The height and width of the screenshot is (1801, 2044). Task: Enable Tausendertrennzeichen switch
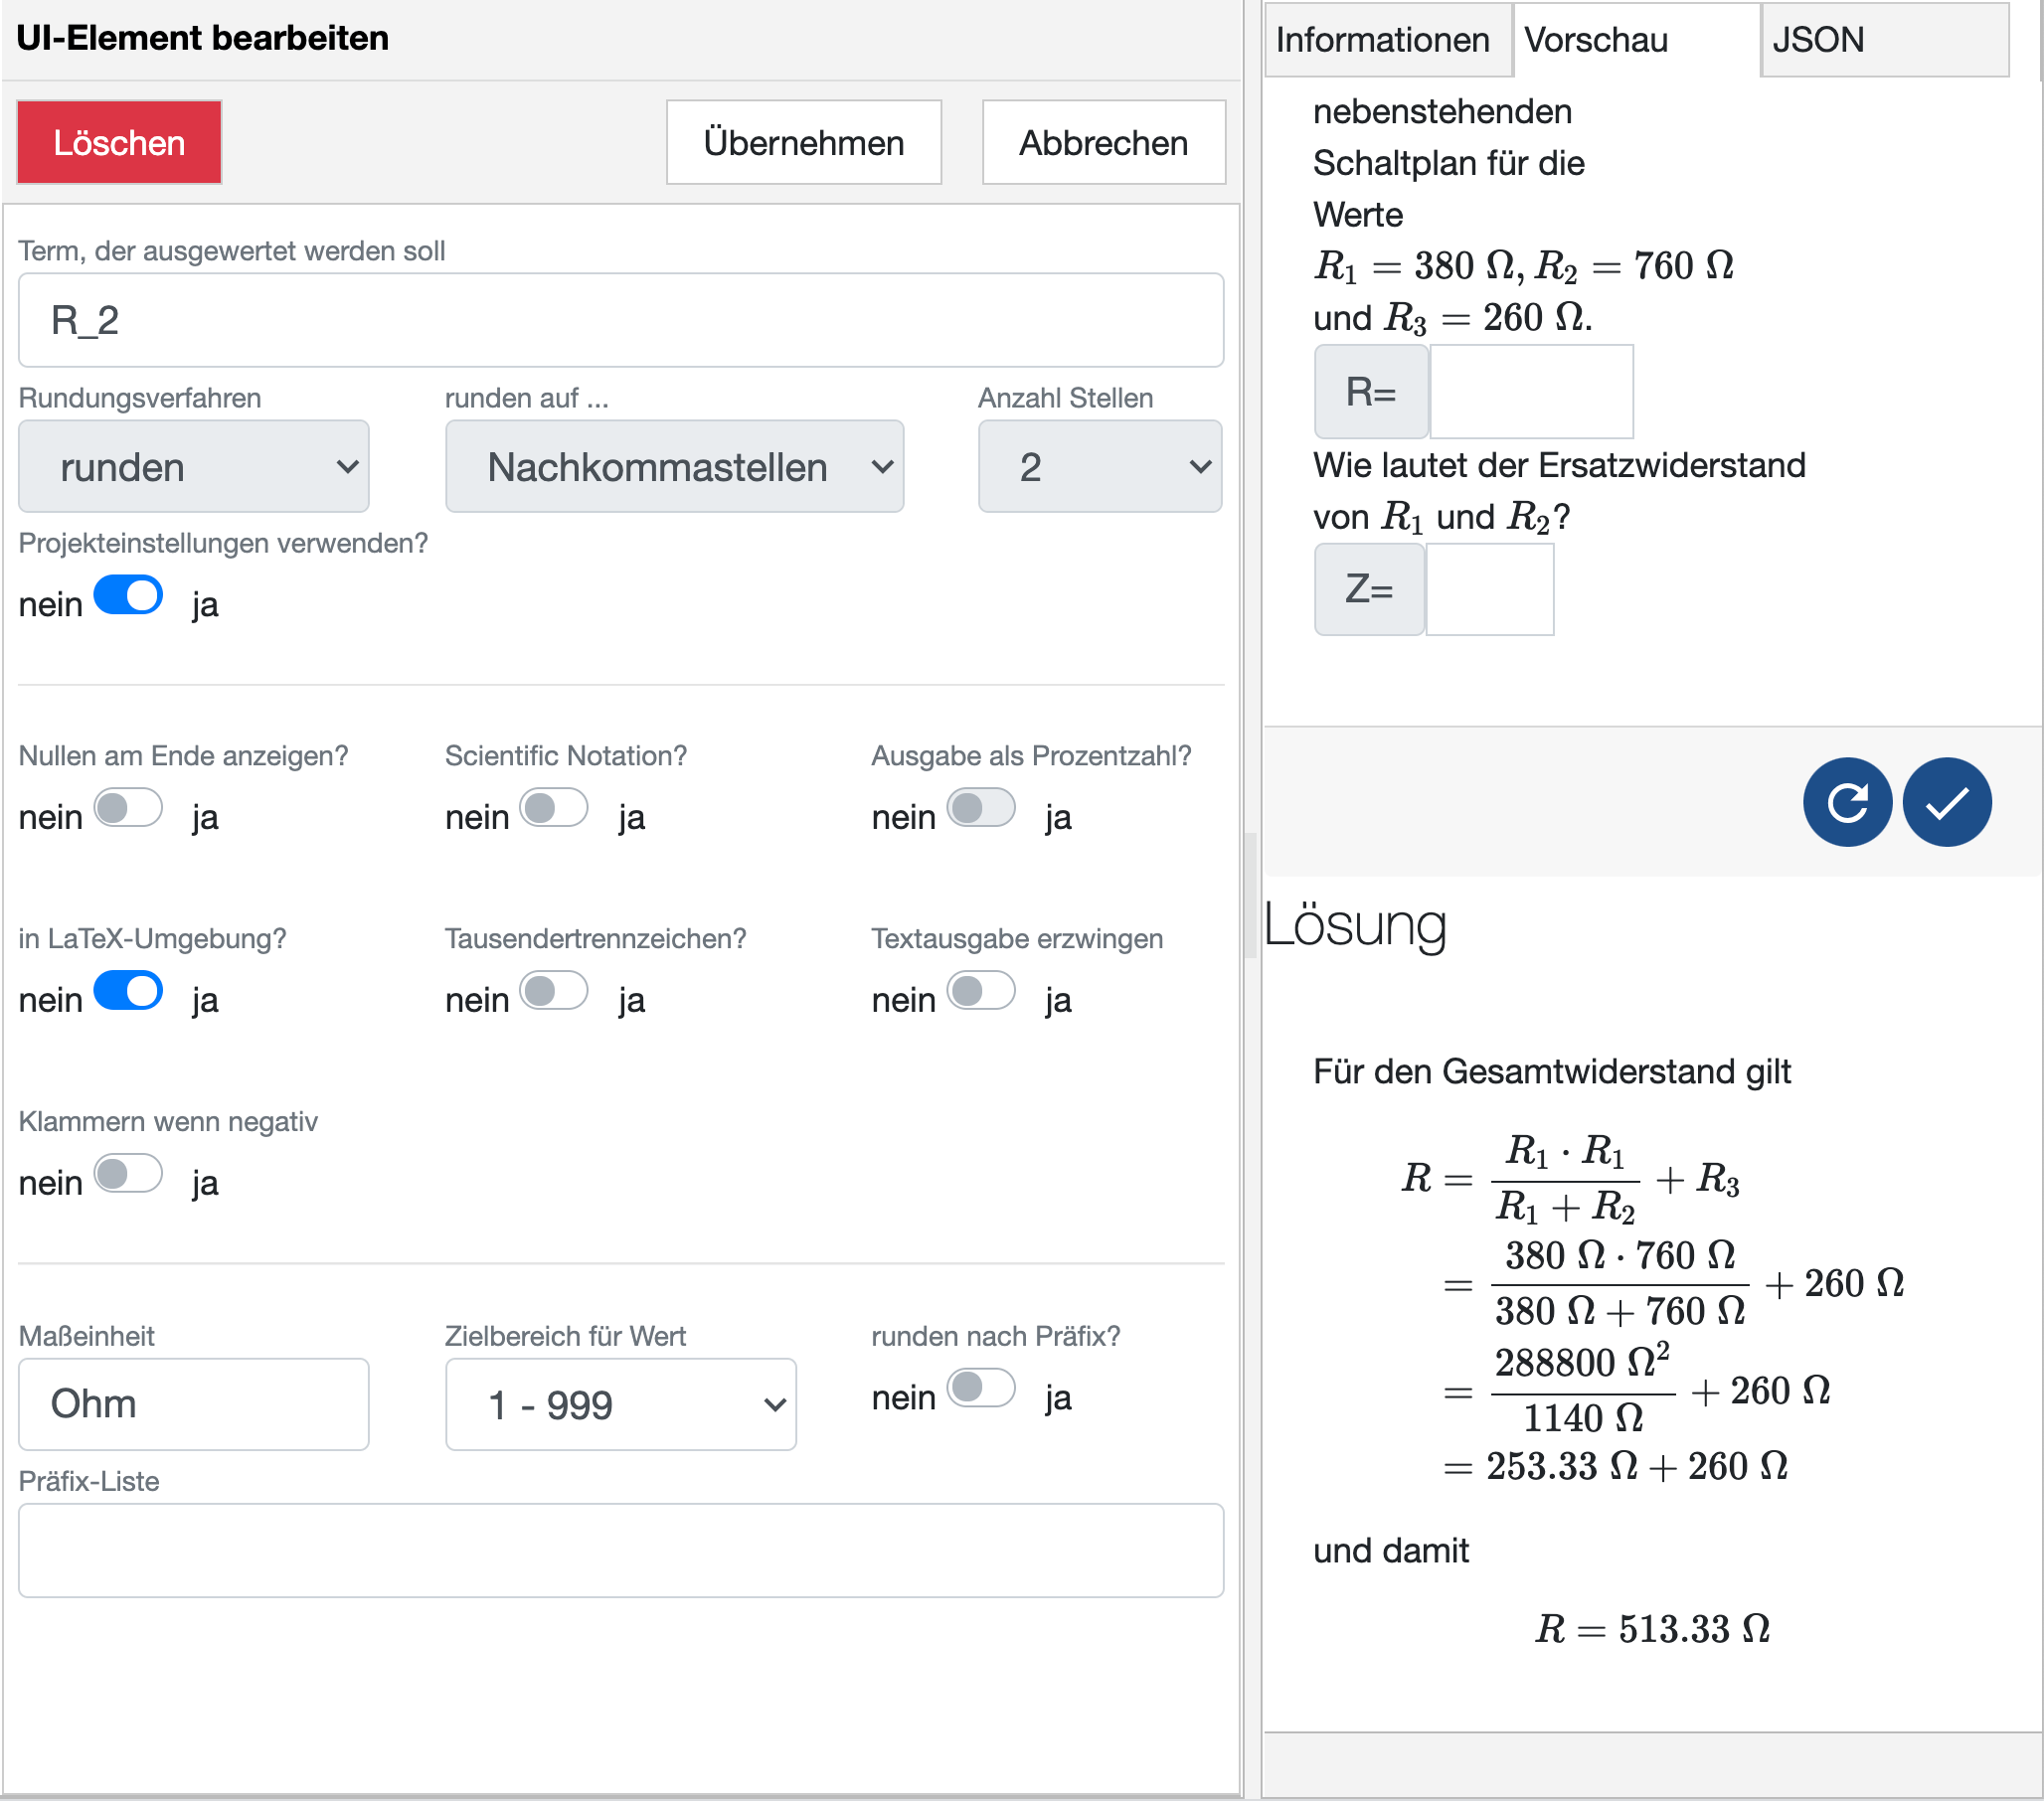554,991
